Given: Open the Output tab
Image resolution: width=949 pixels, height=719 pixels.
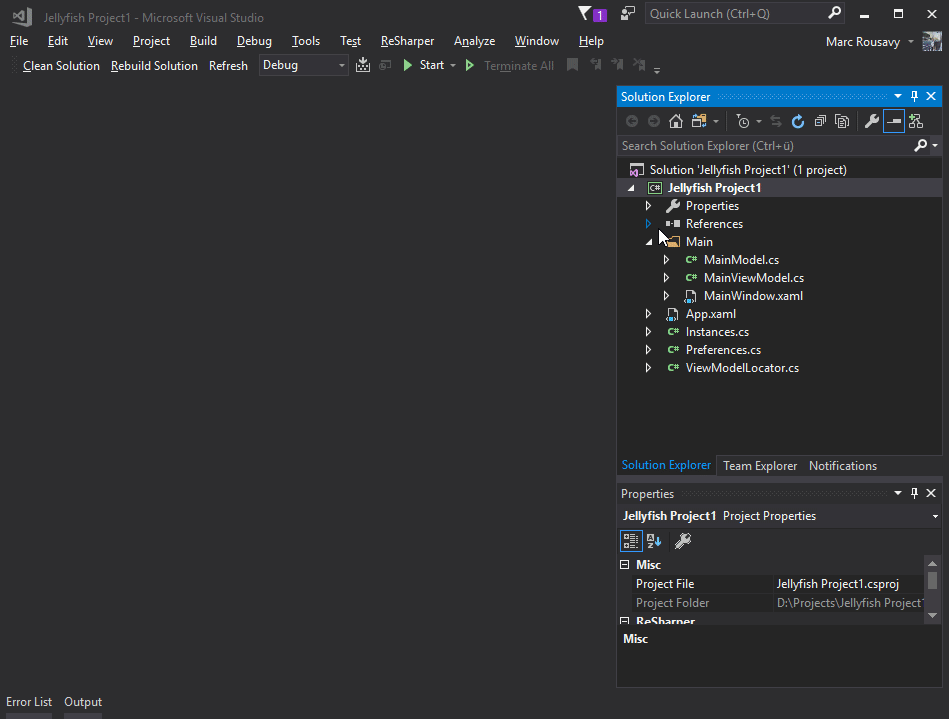Looking at the screenshot, I should coord(83,702).
